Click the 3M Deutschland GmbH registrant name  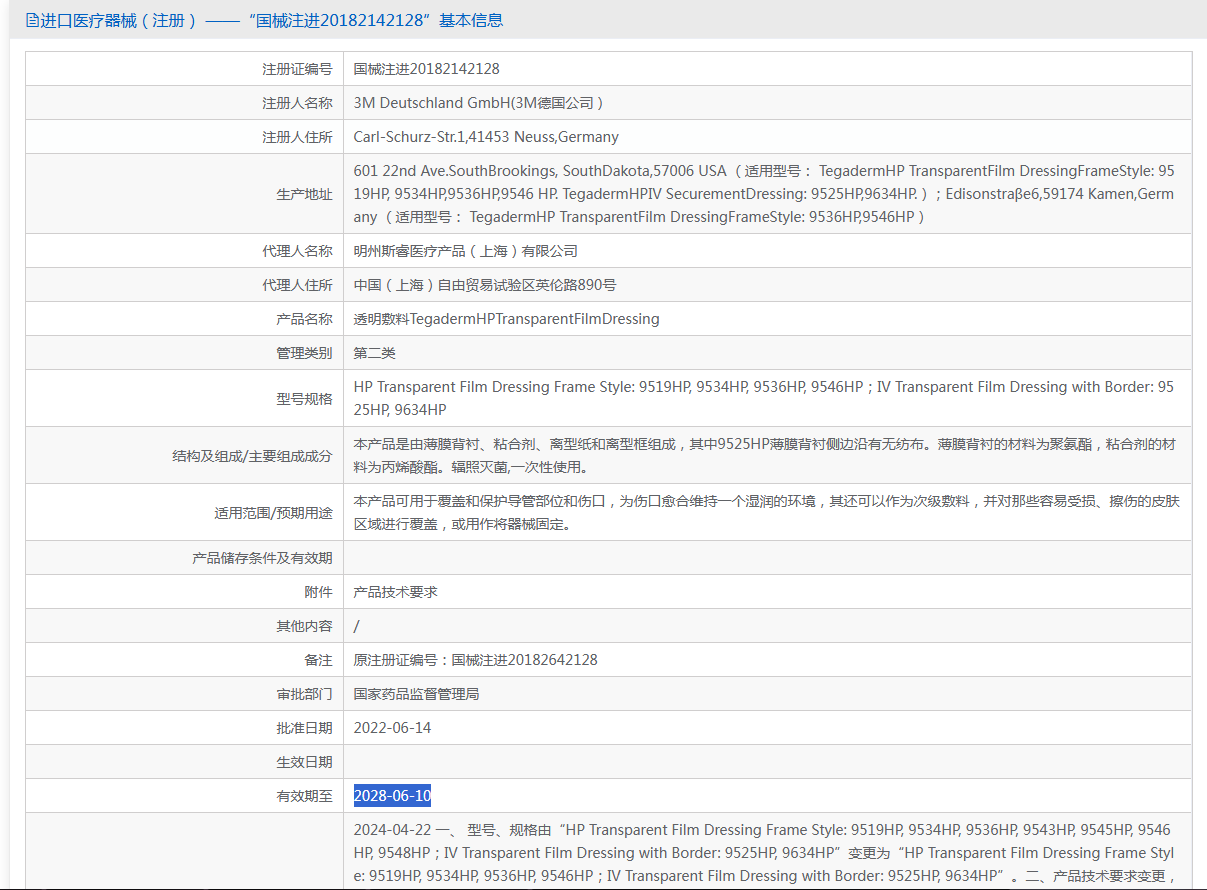pyautogui.click(x=478, y=103)
